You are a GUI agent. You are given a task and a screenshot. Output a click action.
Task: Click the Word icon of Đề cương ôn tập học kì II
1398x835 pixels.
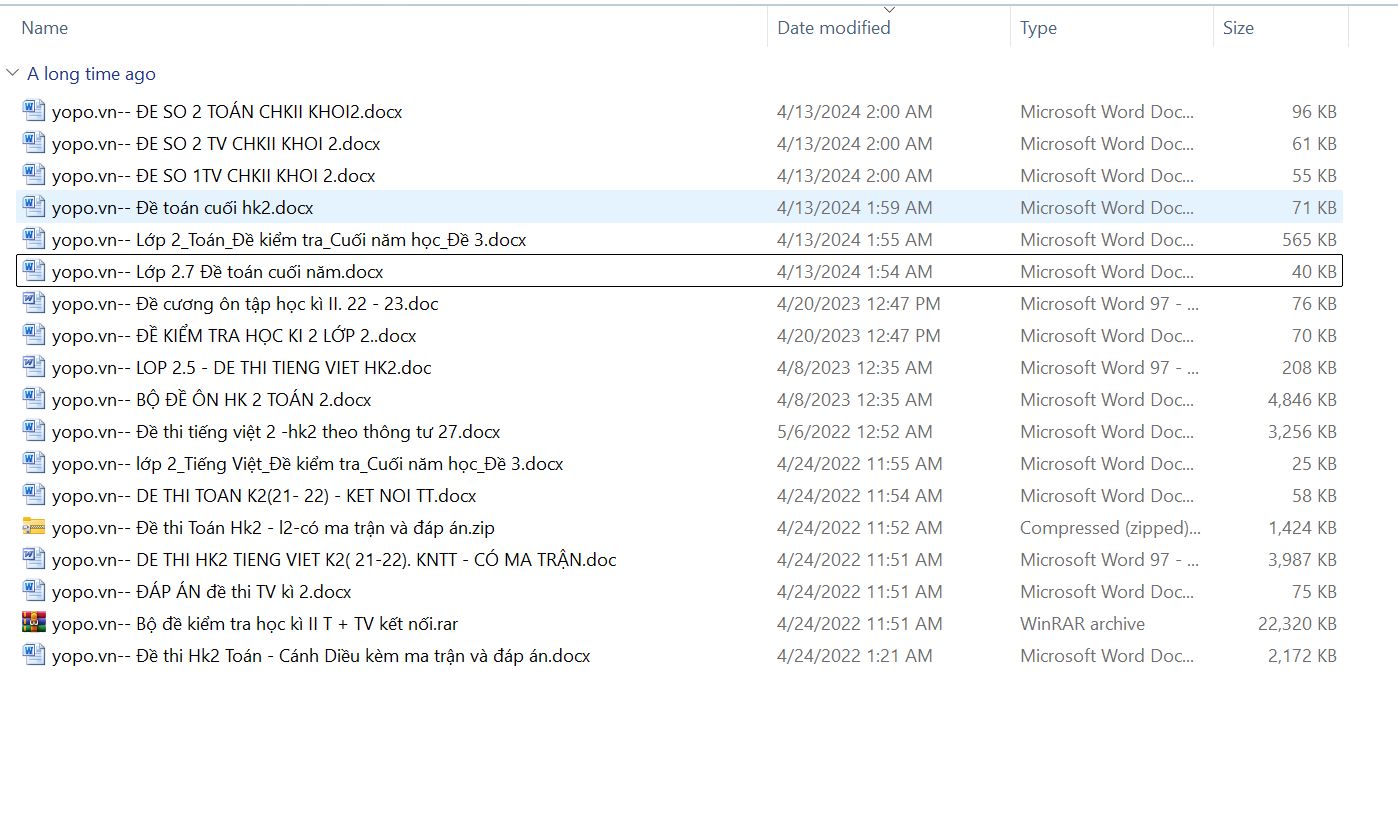coord(34,303)
